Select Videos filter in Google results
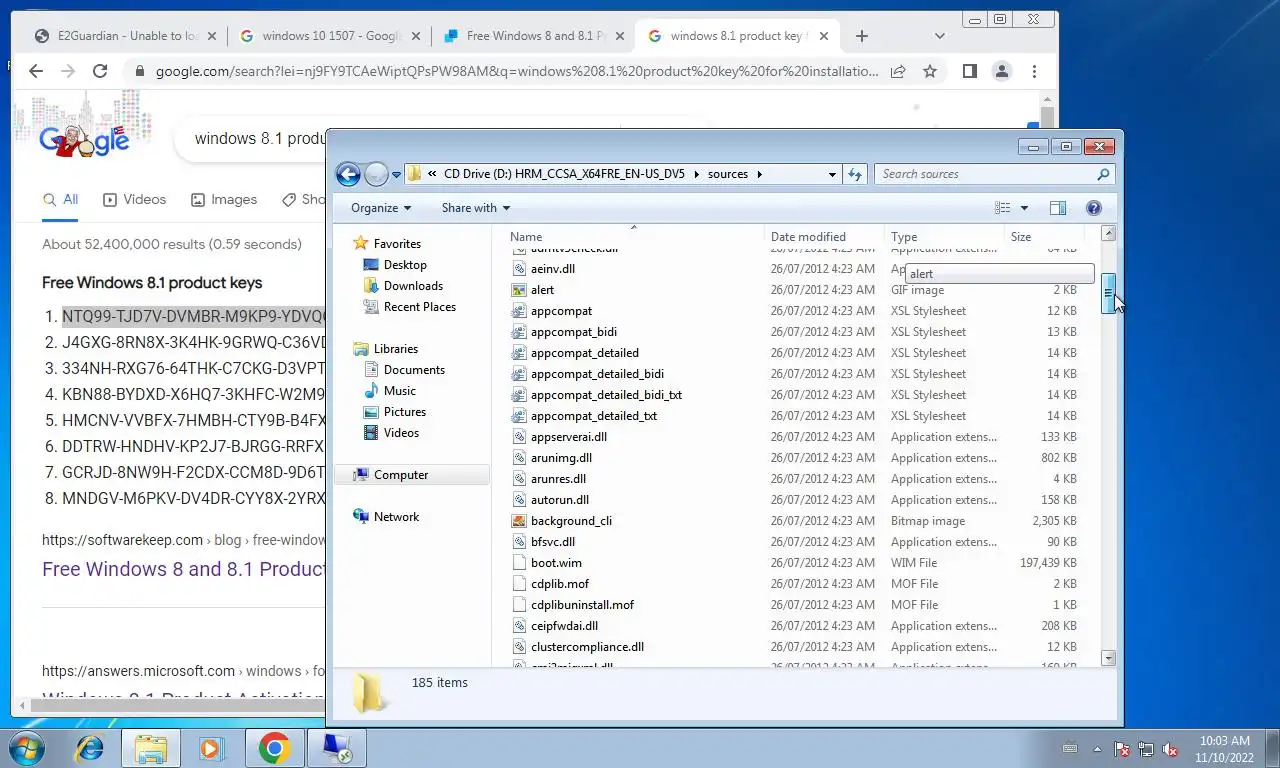This screenshot has height=768, width=1280. coord(135,200)
